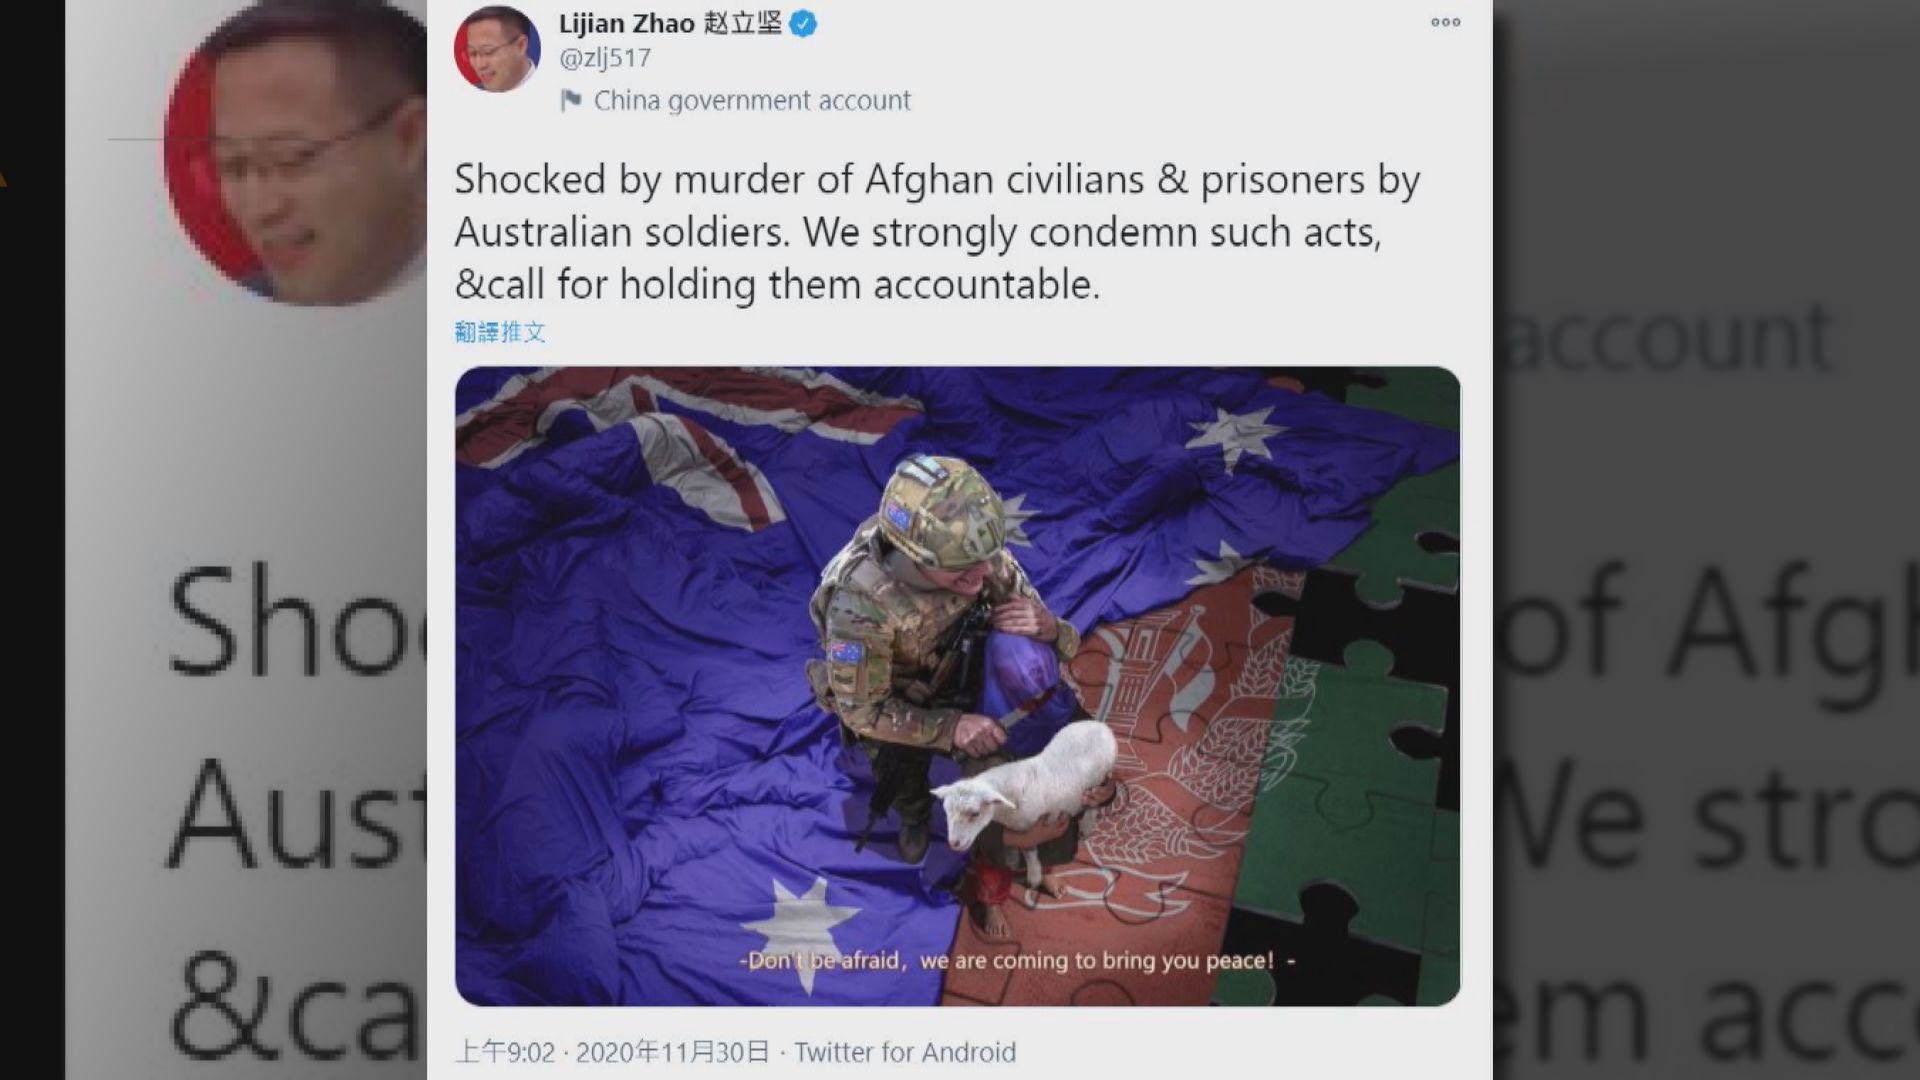Viewport: 1920px width, 1080px height.
Task: Click the tweet text about Afghan civilians
Action: pos(937,232)
